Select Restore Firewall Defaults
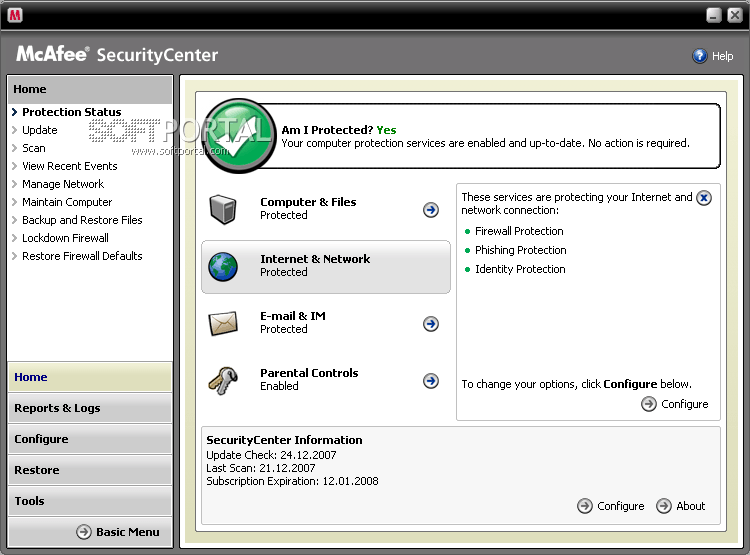Viewport: 750px width, 555px height. pyautogui.click(x=82, y=256)
